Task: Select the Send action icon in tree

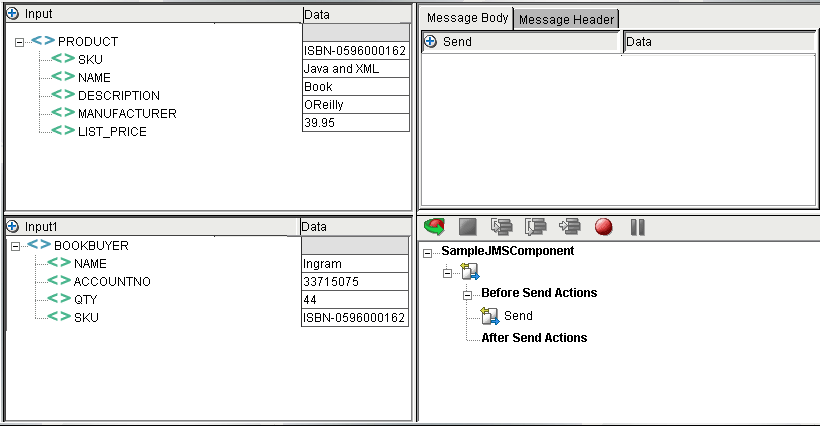Action: click(x=490, y=316)
